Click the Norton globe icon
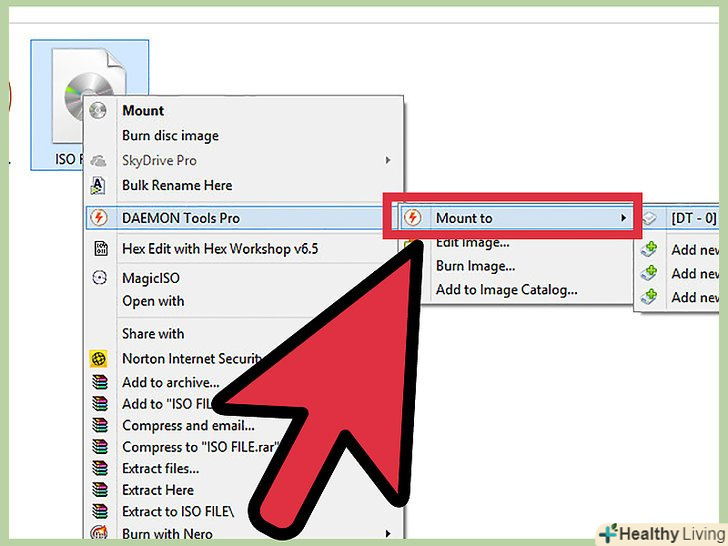This screenshot has width=728, height=546. click(x=98, y=358)
